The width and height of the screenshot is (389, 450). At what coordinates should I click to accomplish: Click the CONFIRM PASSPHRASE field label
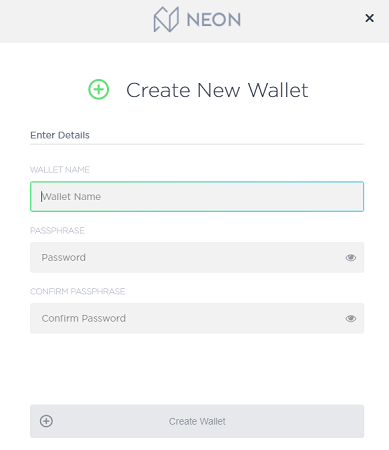(x=77, y=291)
